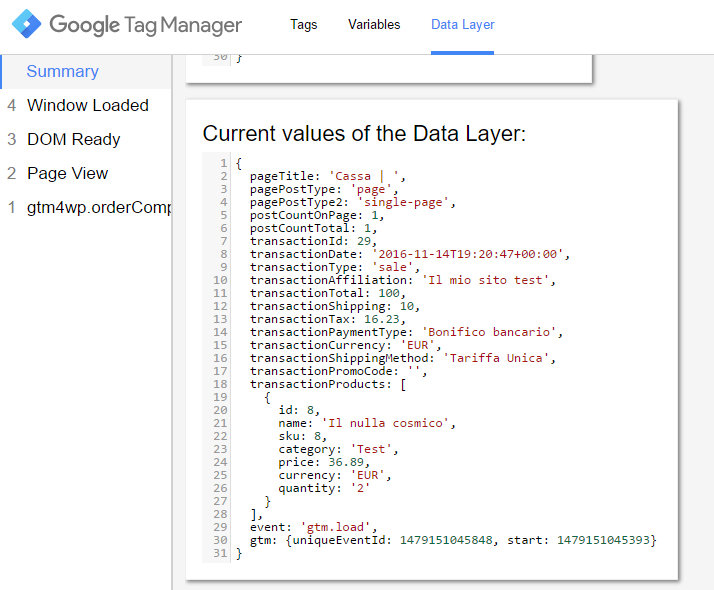Image resolution: width=714 pixels, height=590 pixels.
Task: Click the pagePostType 'page' line
Action: point(324,189)
